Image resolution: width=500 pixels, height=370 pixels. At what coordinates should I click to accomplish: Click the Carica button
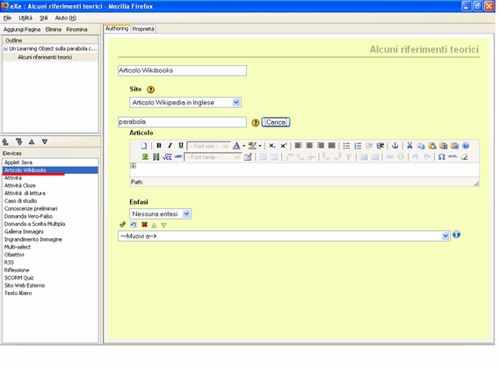276,122
